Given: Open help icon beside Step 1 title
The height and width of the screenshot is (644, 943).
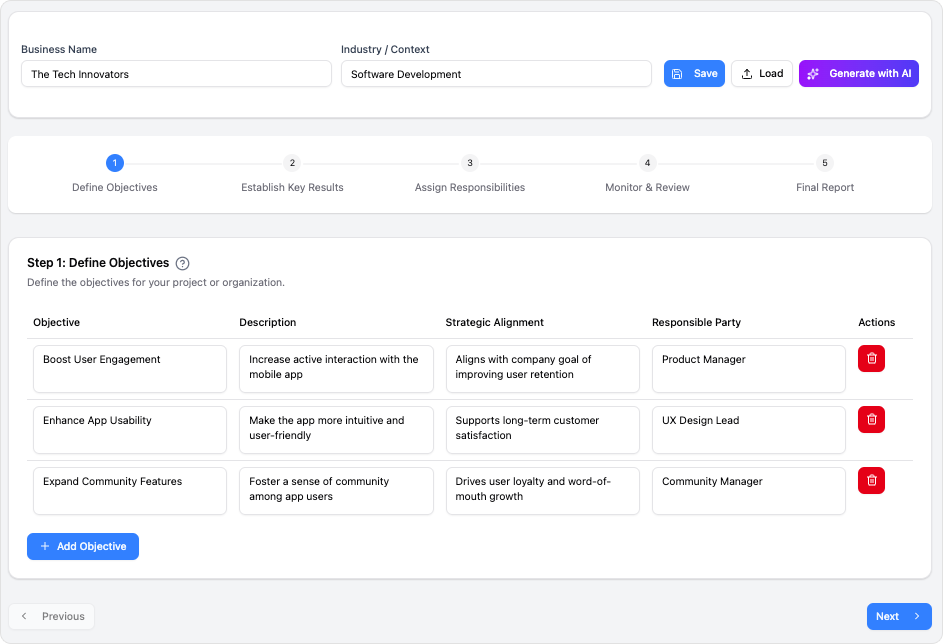Looking at the screenshot, I should coord(182,263).
